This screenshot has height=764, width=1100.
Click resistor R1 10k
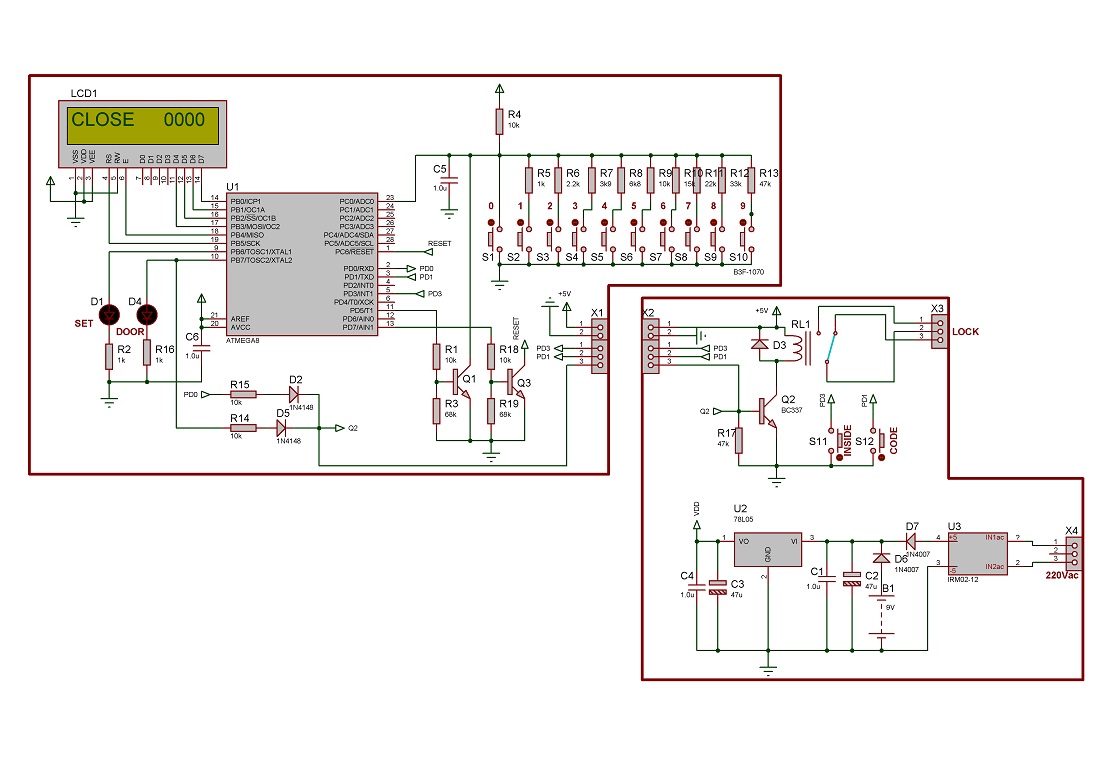436,356
